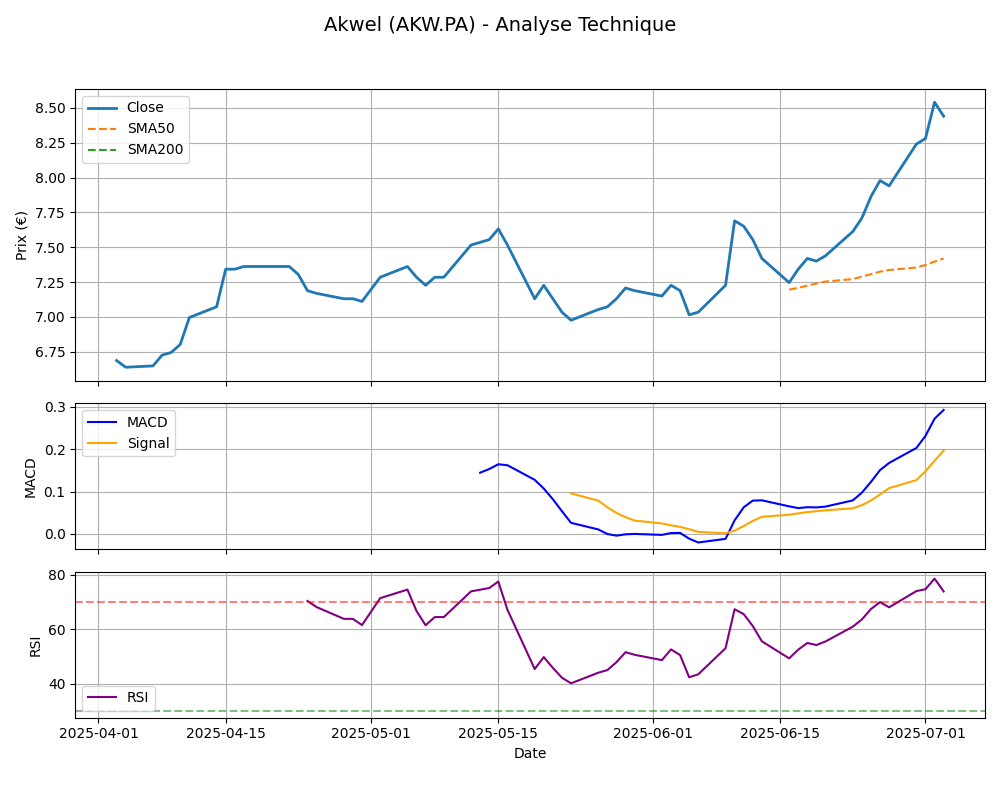Click the 2025-04-01 date label

[x=98, y=734]
